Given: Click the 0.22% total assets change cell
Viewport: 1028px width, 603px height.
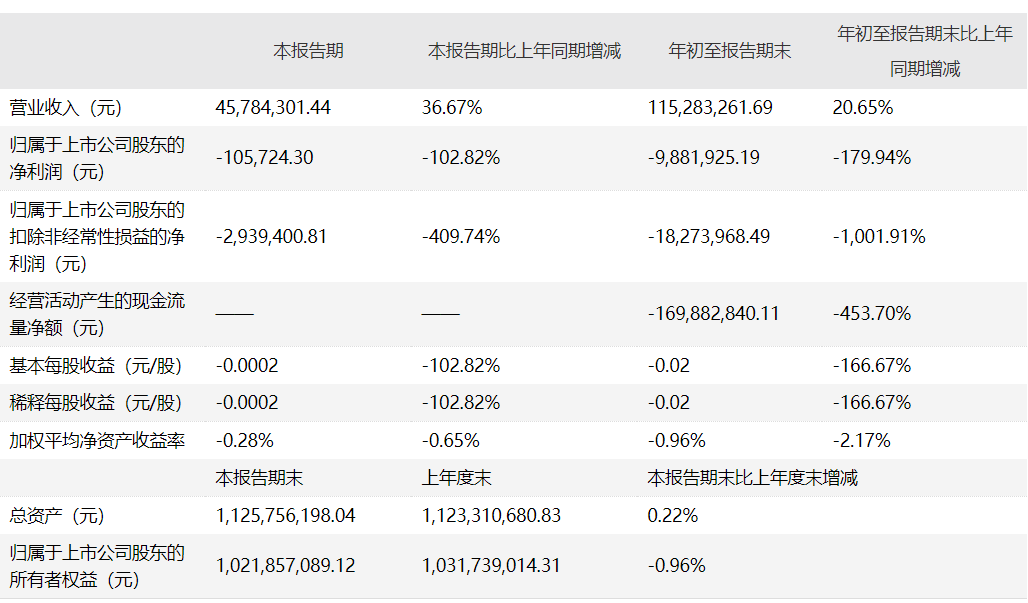Looking at the screenshot, I should coord(673,516).
